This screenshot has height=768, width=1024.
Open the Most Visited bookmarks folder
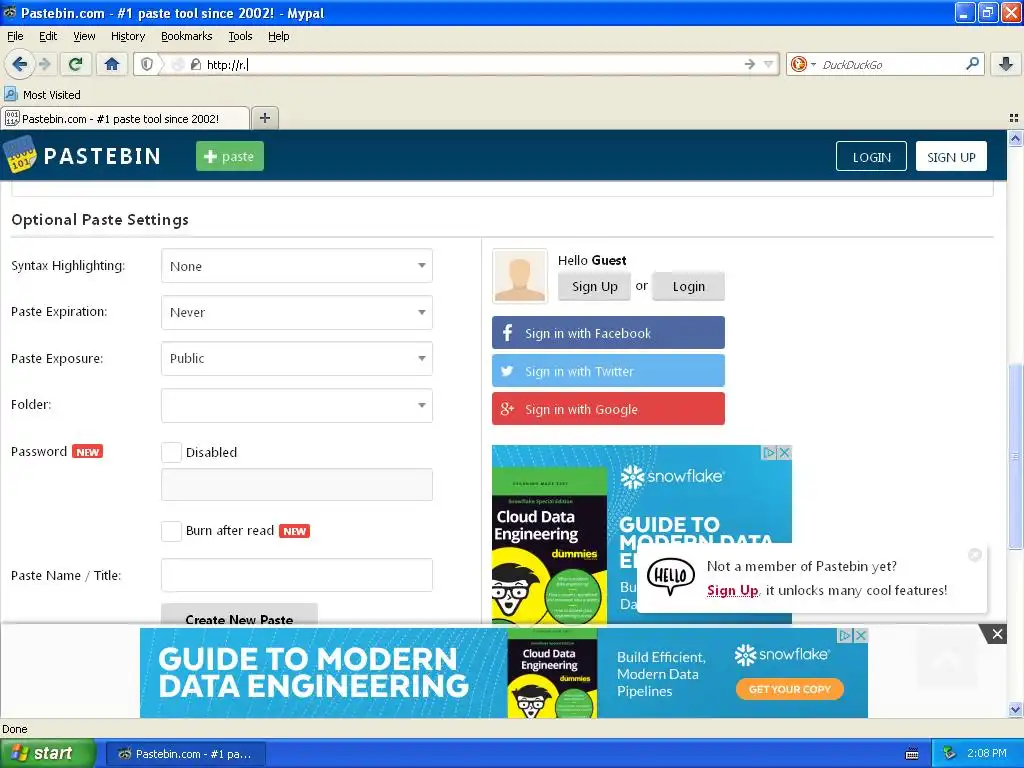[x=42, y=95]
